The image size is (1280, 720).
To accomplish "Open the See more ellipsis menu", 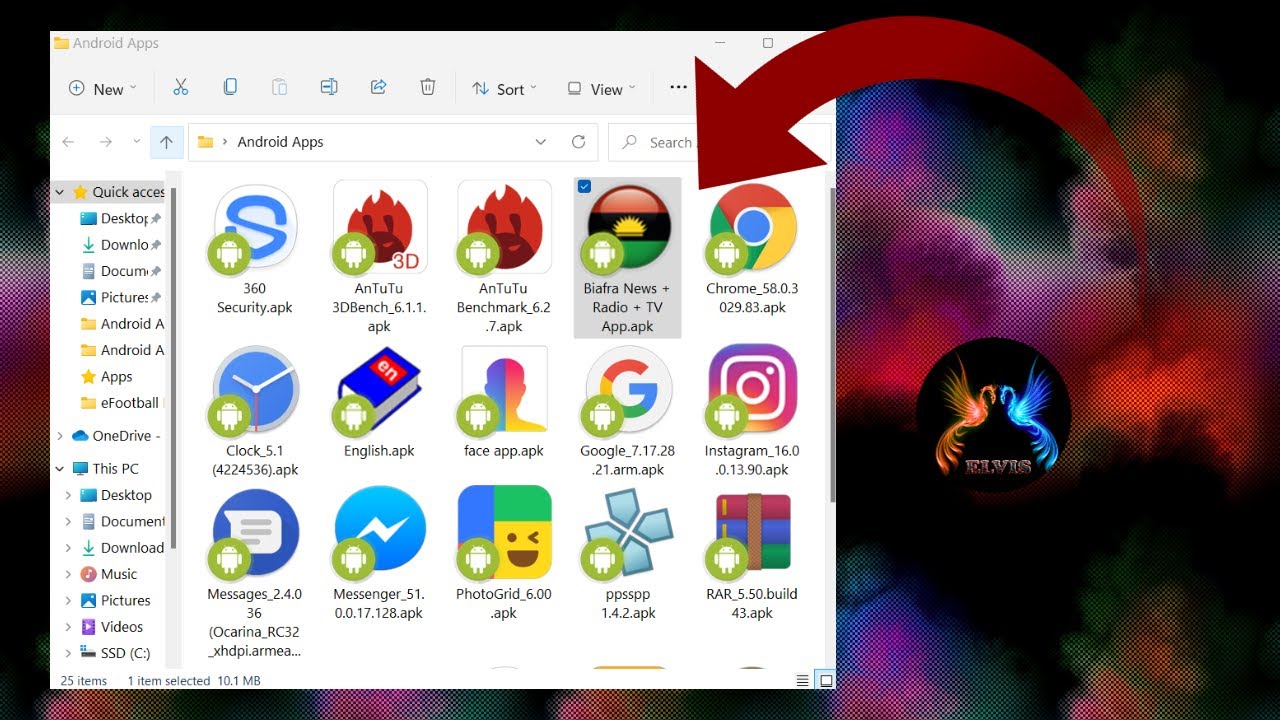I will (679, 88).
